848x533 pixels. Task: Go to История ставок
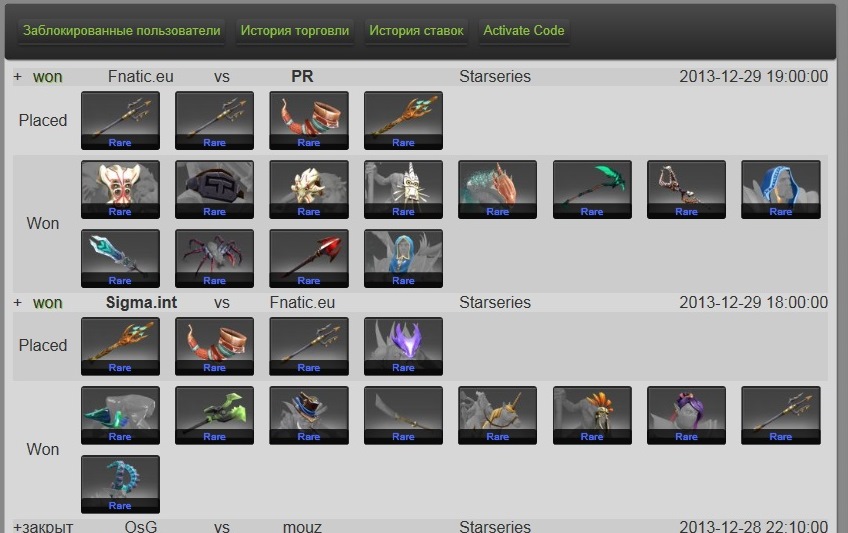pyautogui.click(x=416, y=31)
